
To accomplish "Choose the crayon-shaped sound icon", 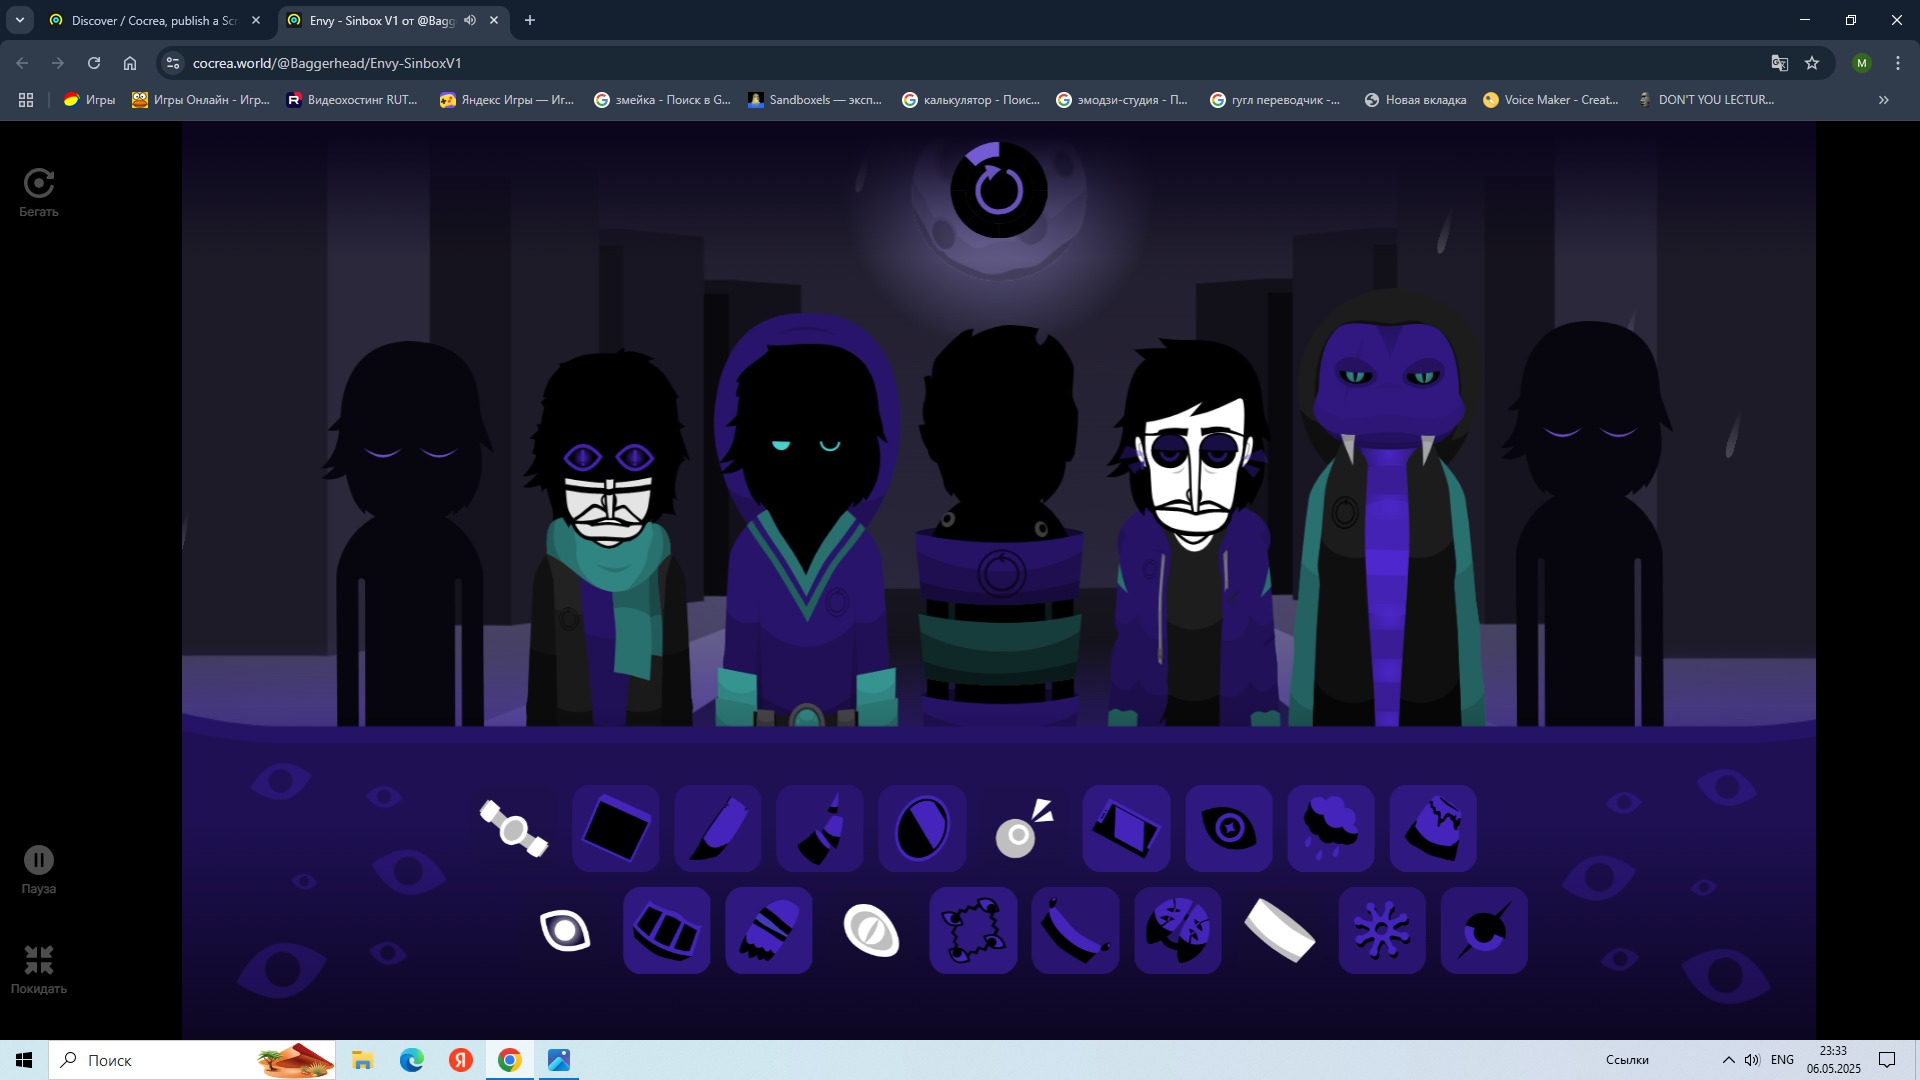I will [x=718, y=828].
